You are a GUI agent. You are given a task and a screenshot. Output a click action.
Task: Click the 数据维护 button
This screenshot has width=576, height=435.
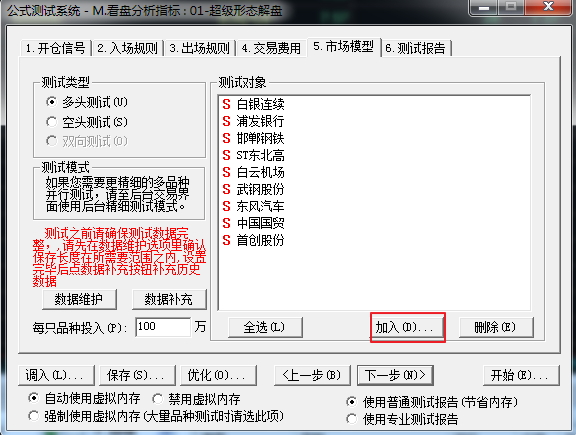pos(79,299)
